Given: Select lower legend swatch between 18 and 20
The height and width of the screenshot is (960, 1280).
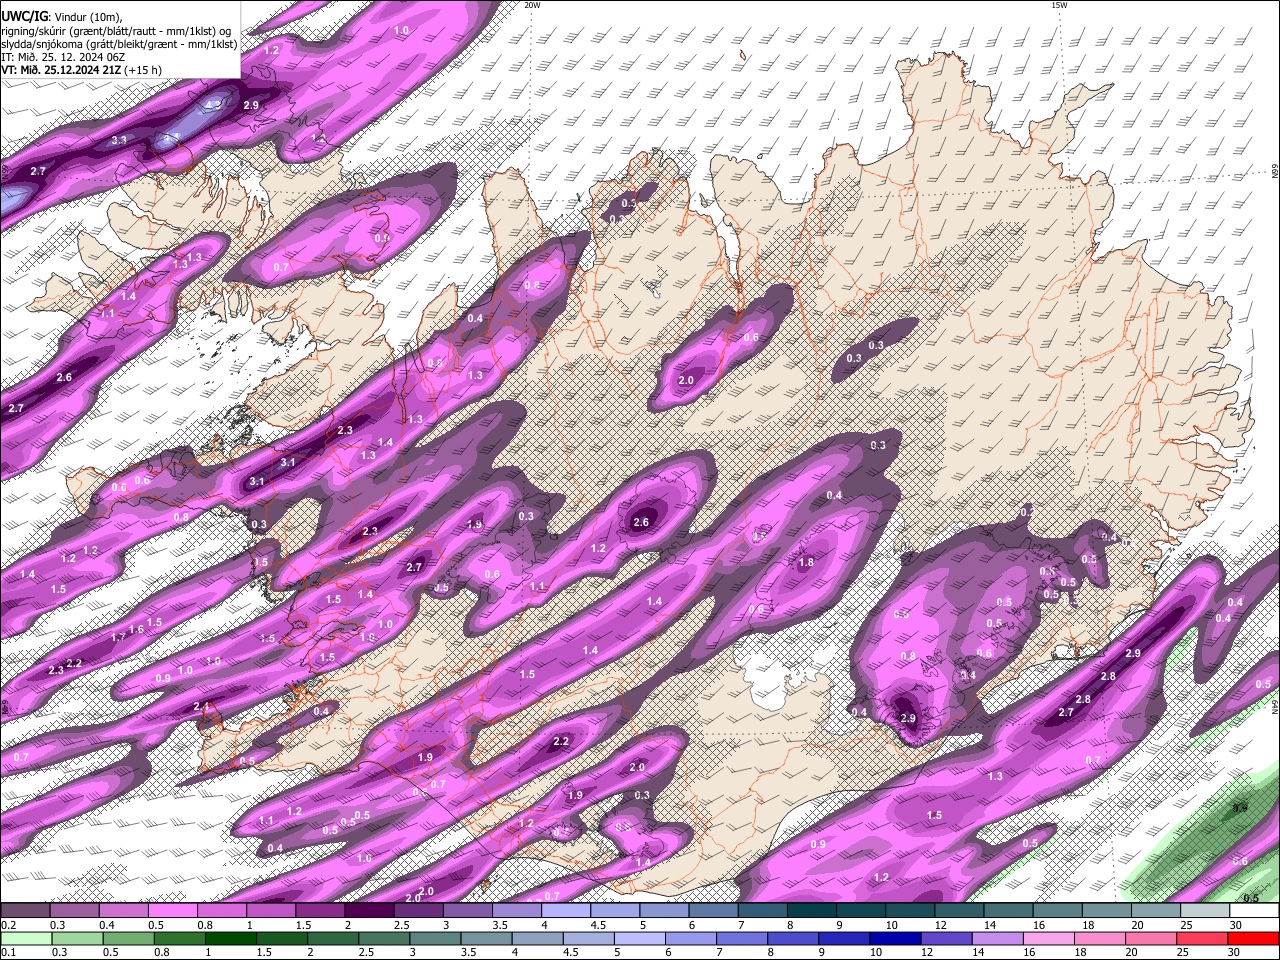Looking at the screenshot, I should (1101, 938).
